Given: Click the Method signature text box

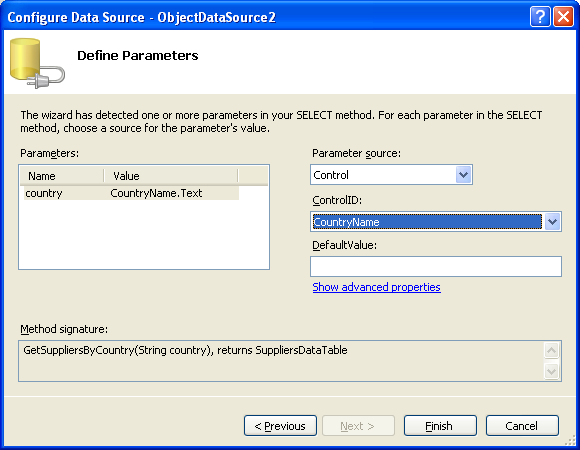Looking at the screenshot, I should click(281, 361).
